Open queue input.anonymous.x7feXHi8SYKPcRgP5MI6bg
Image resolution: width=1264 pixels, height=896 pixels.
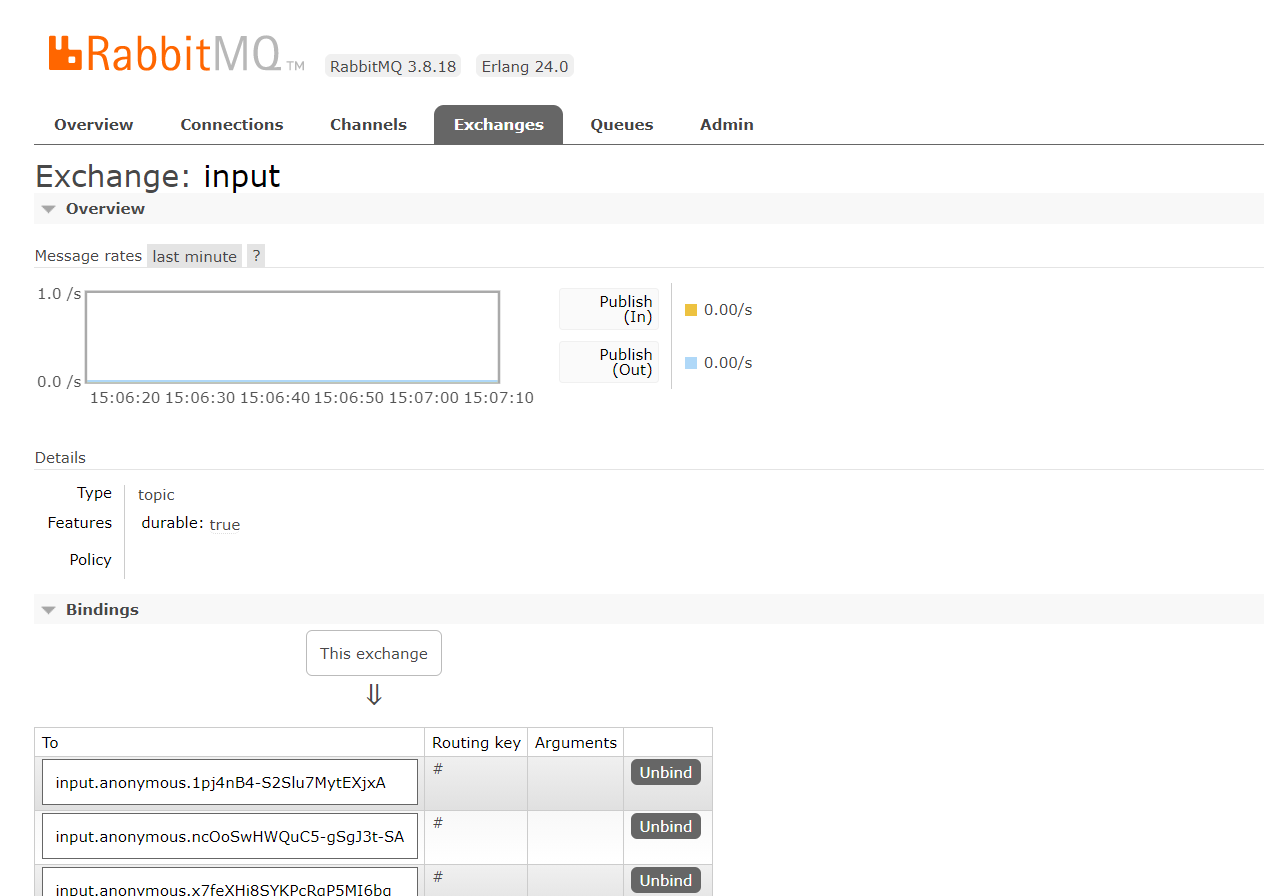pos(230,883)
